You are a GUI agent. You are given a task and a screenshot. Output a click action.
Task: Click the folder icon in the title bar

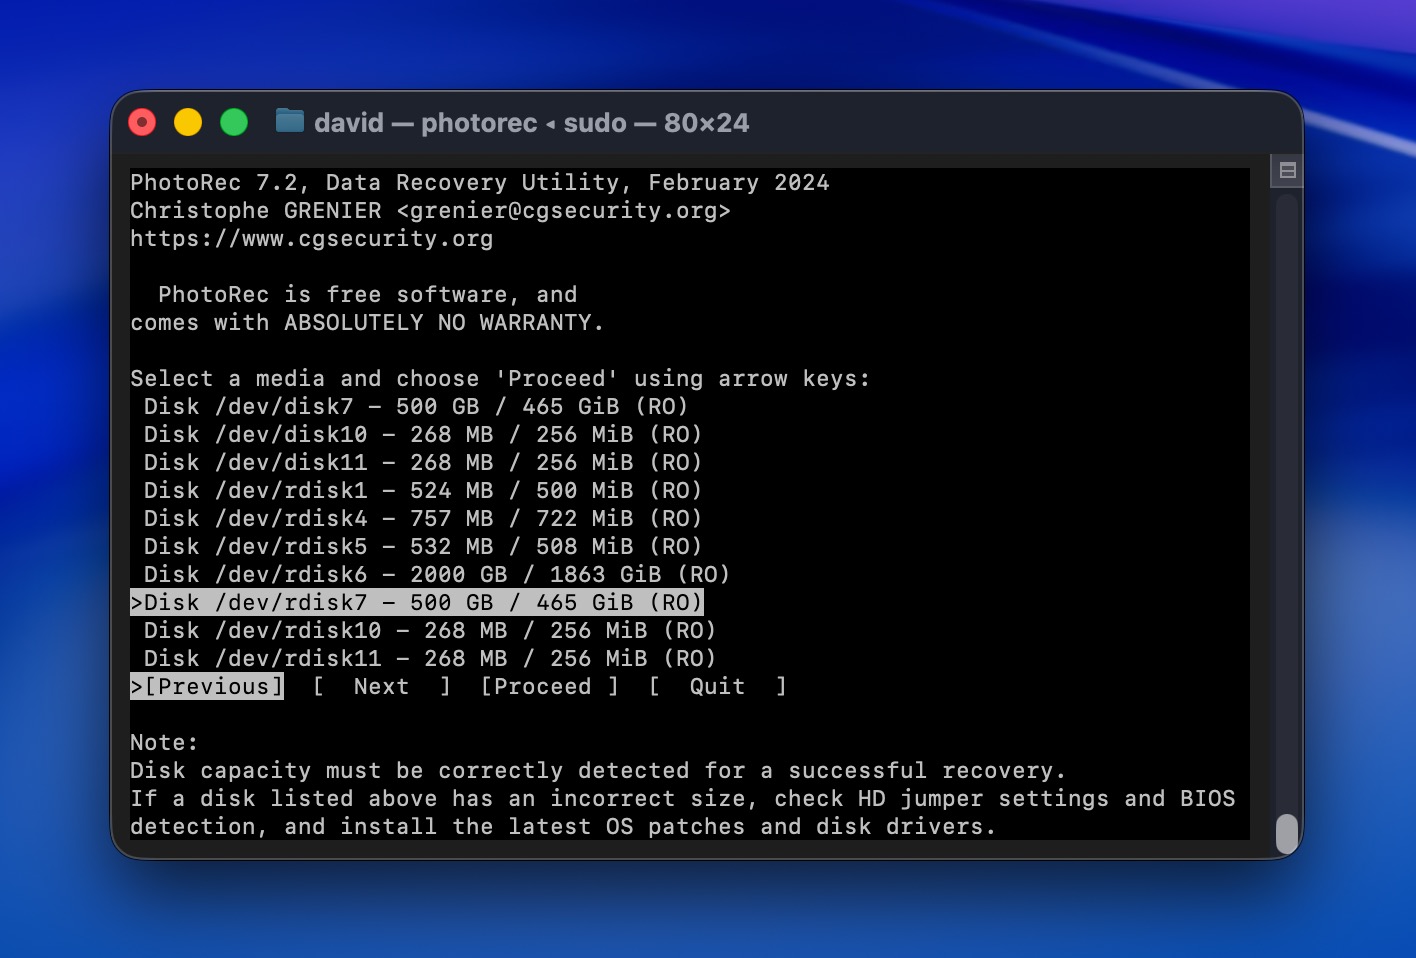(x=289, y=122)
